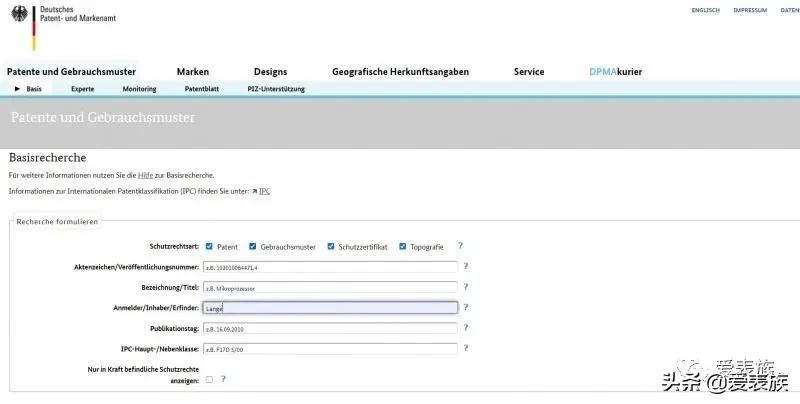This screenshot has height=404, width=800.
Task: Show help for Anmelder/Inhaber/Erfinder field
Action: (x=466, y=308)
